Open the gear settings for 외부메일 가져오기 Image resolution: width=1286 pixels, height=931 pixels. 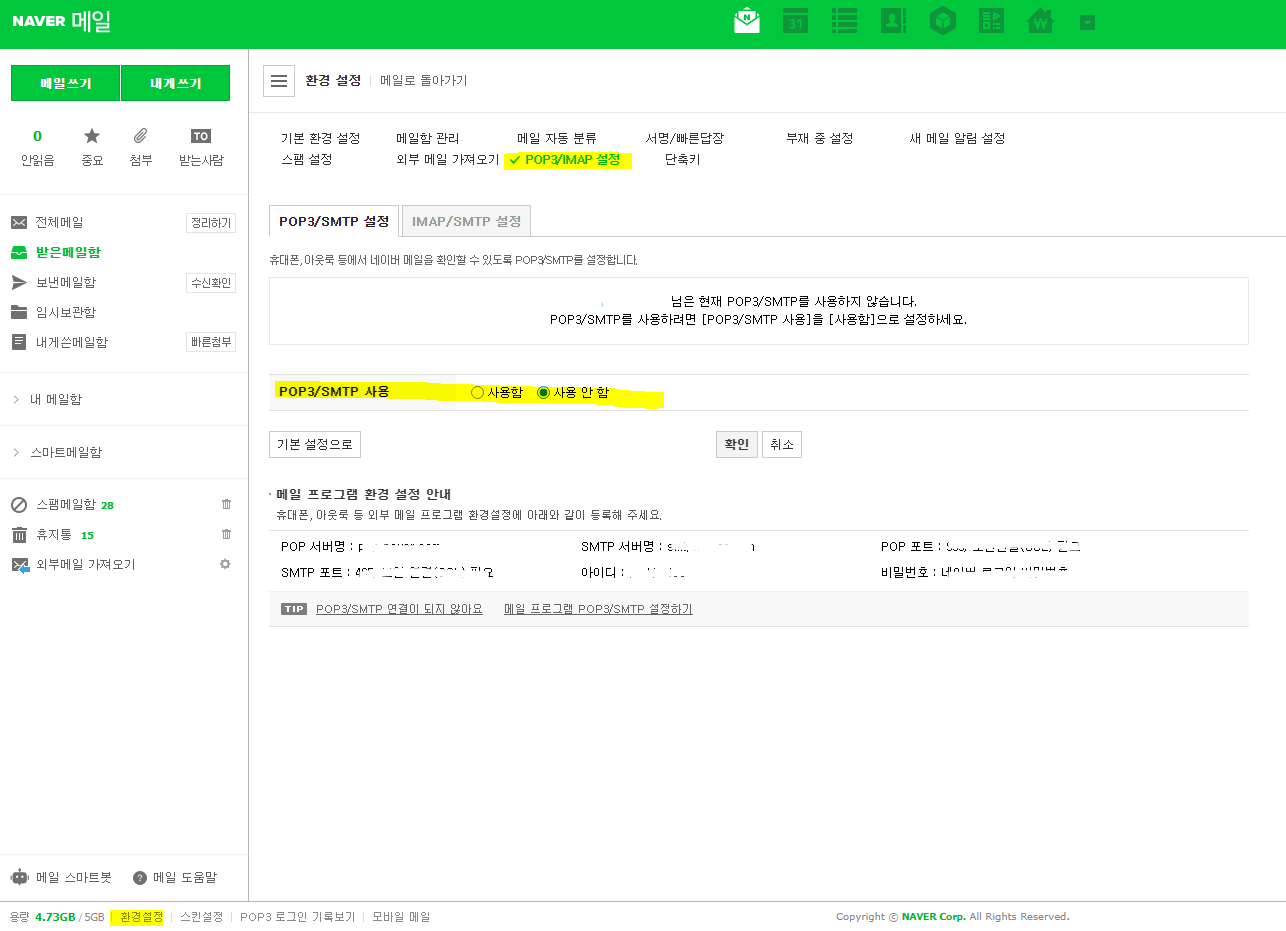225,564
